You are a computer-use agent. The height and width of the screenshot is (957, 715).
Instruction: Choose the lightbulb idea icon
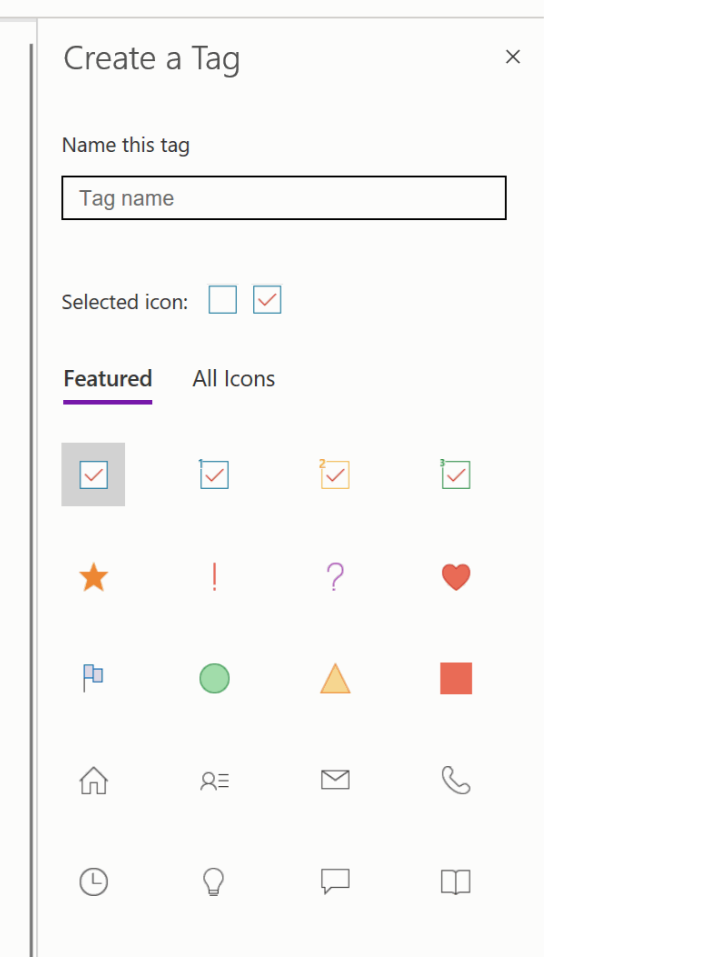[214, 882]
